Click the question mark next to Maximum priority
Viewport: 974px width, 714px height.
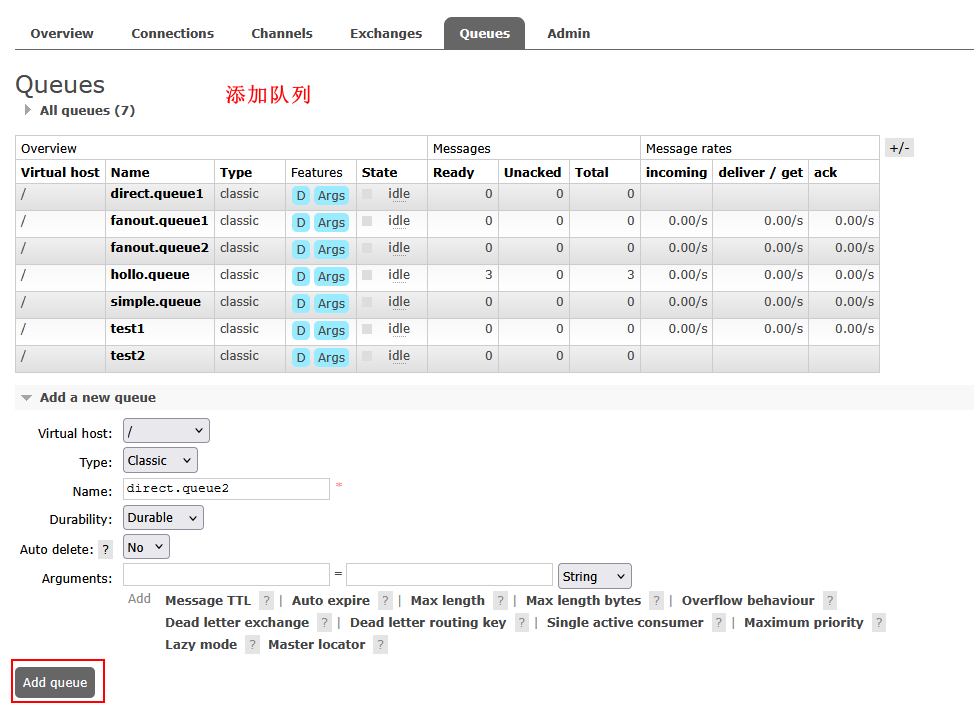(878, 623)
